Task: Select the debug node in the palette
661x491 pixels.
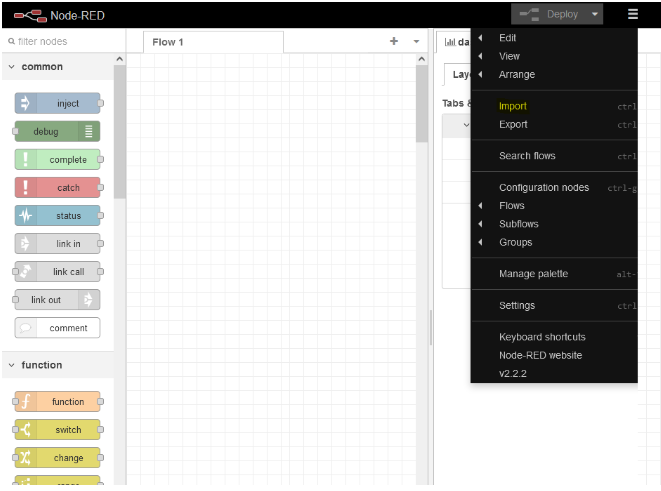Action: coord(58,131)
